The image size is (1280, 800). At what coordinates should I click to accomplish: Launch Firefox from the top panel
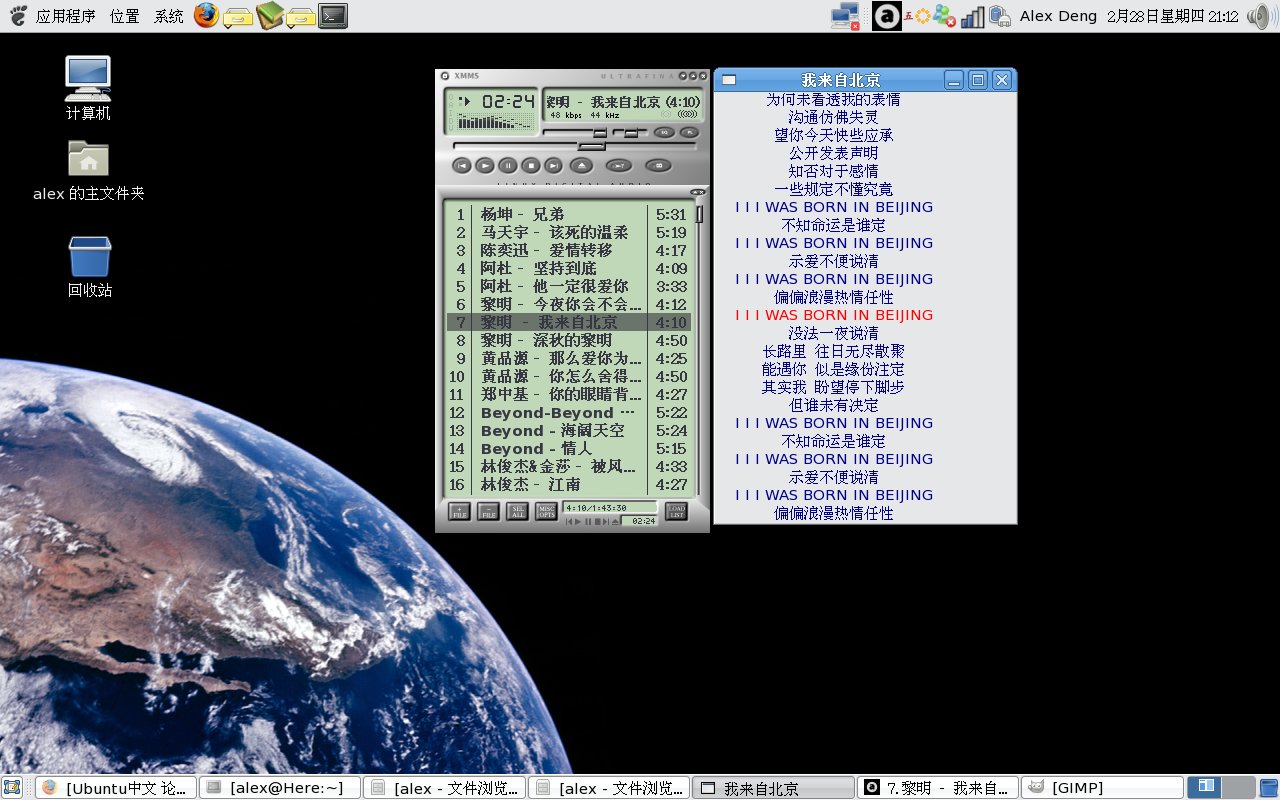pos(206,15)
